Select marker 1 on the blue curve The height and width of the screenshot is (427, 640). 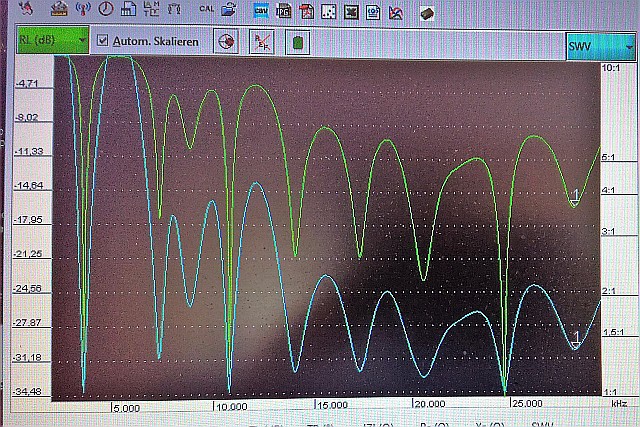point(575,340)
